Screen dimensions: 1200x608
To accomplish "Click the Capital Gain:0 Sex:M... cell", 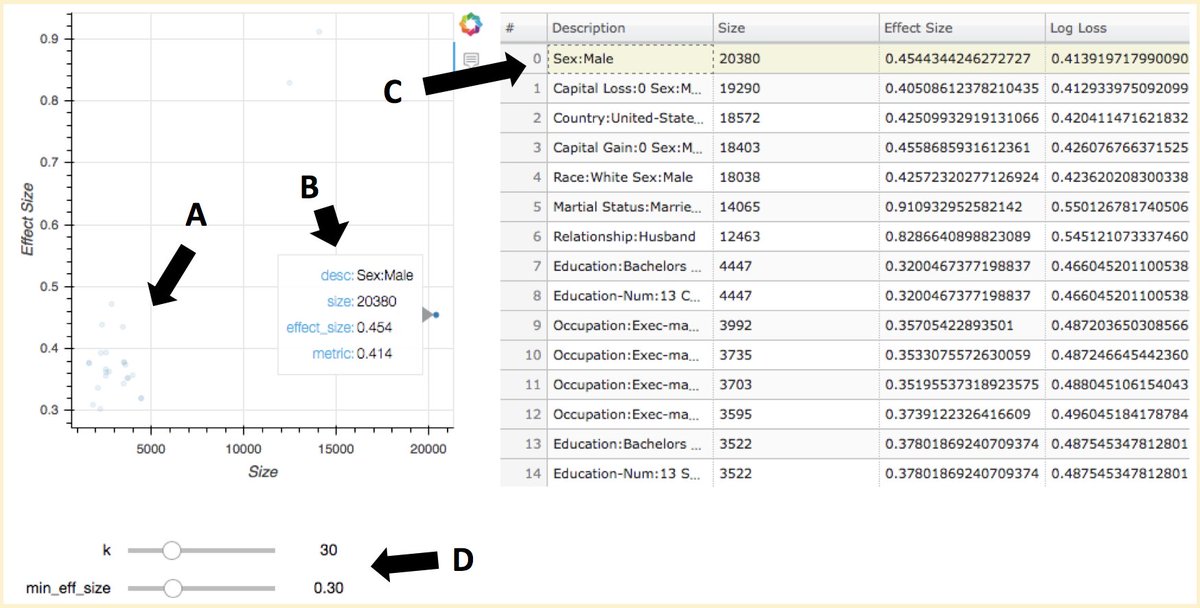I will pos(629,148).
